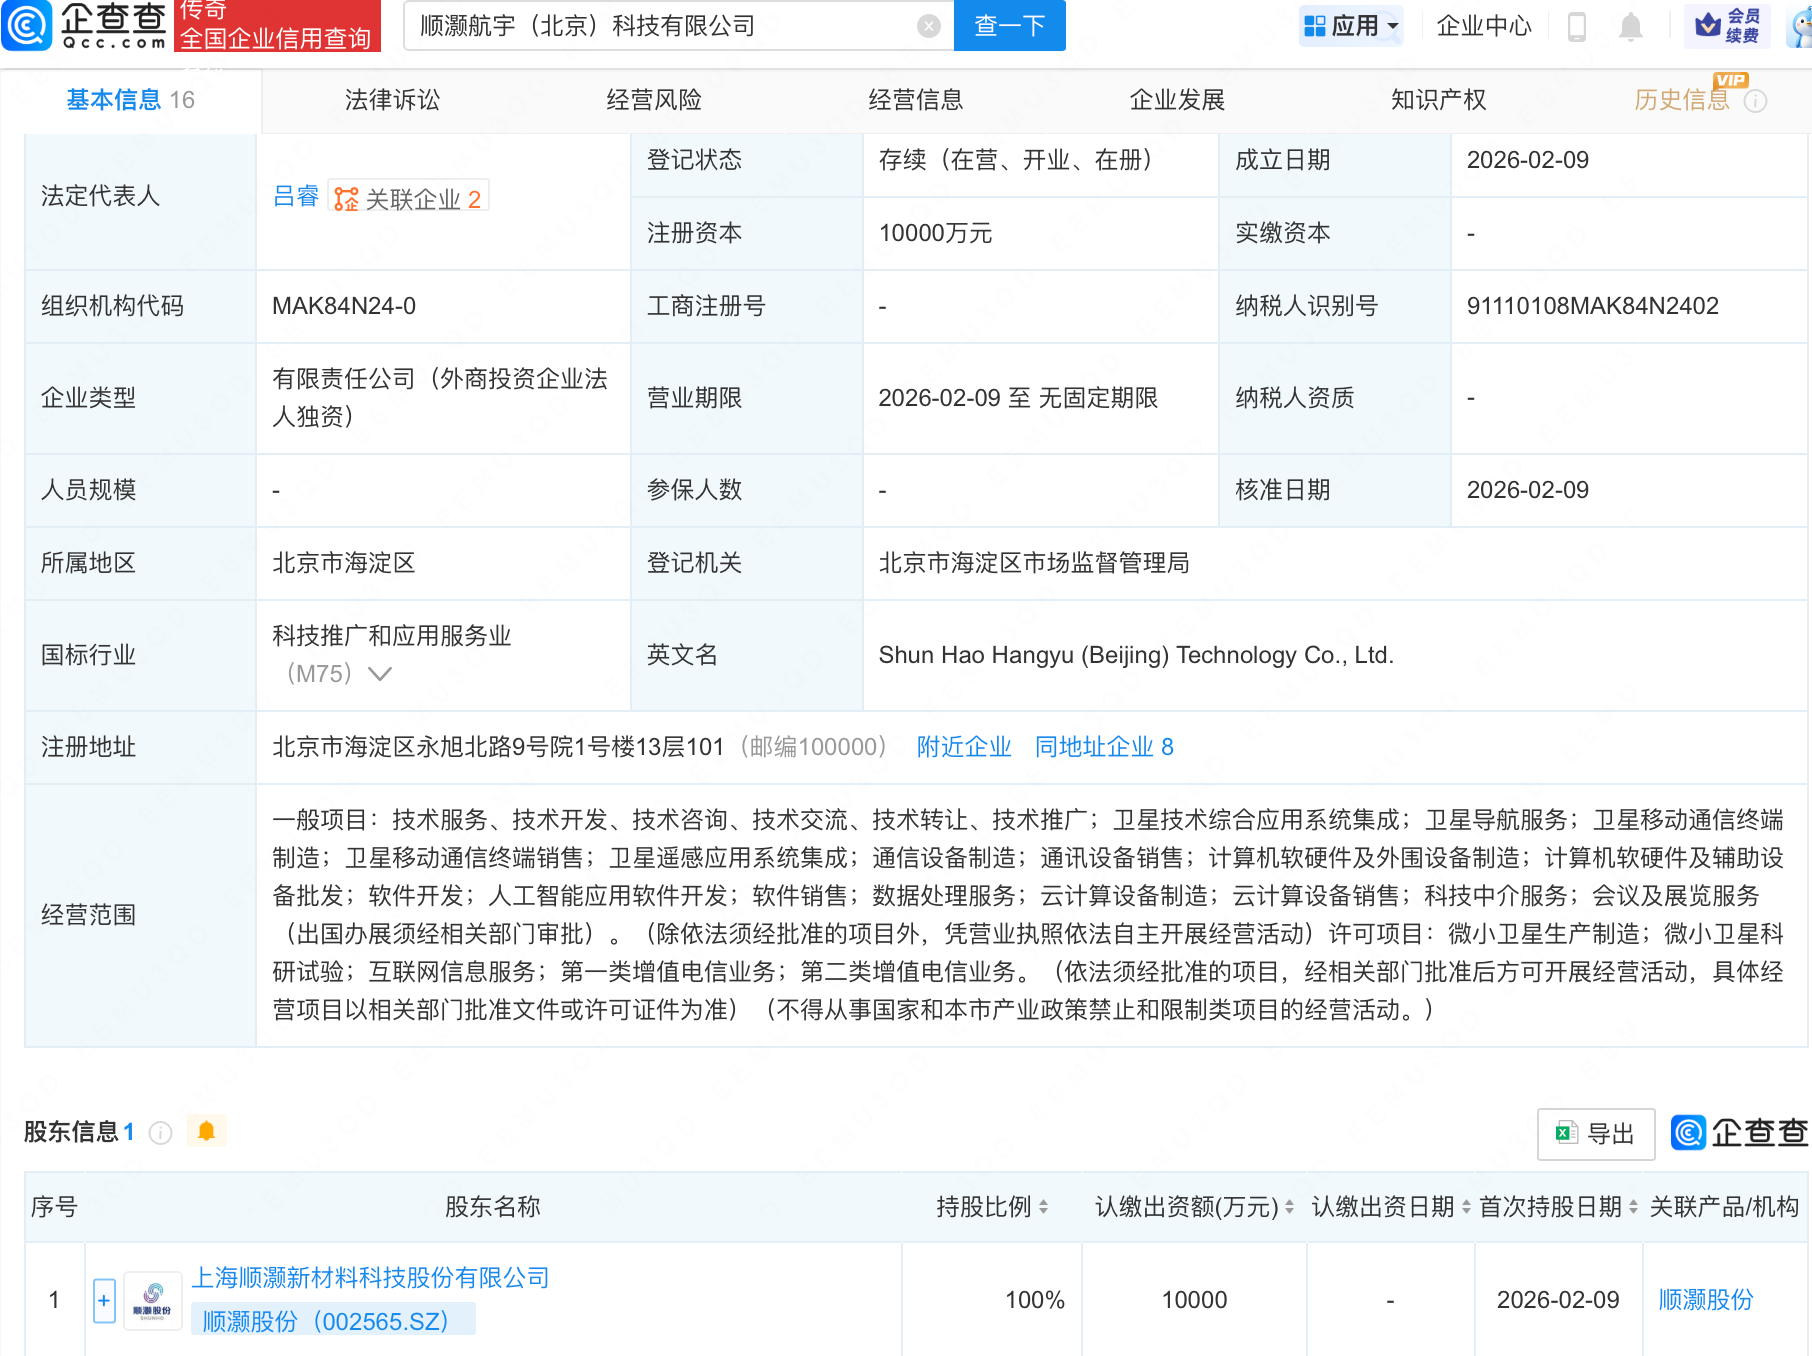This screenshot has width=1812, height=1356.
Task: Select the English name Shun Hao Hangyu text
Action: click(x=1136, y=655)
